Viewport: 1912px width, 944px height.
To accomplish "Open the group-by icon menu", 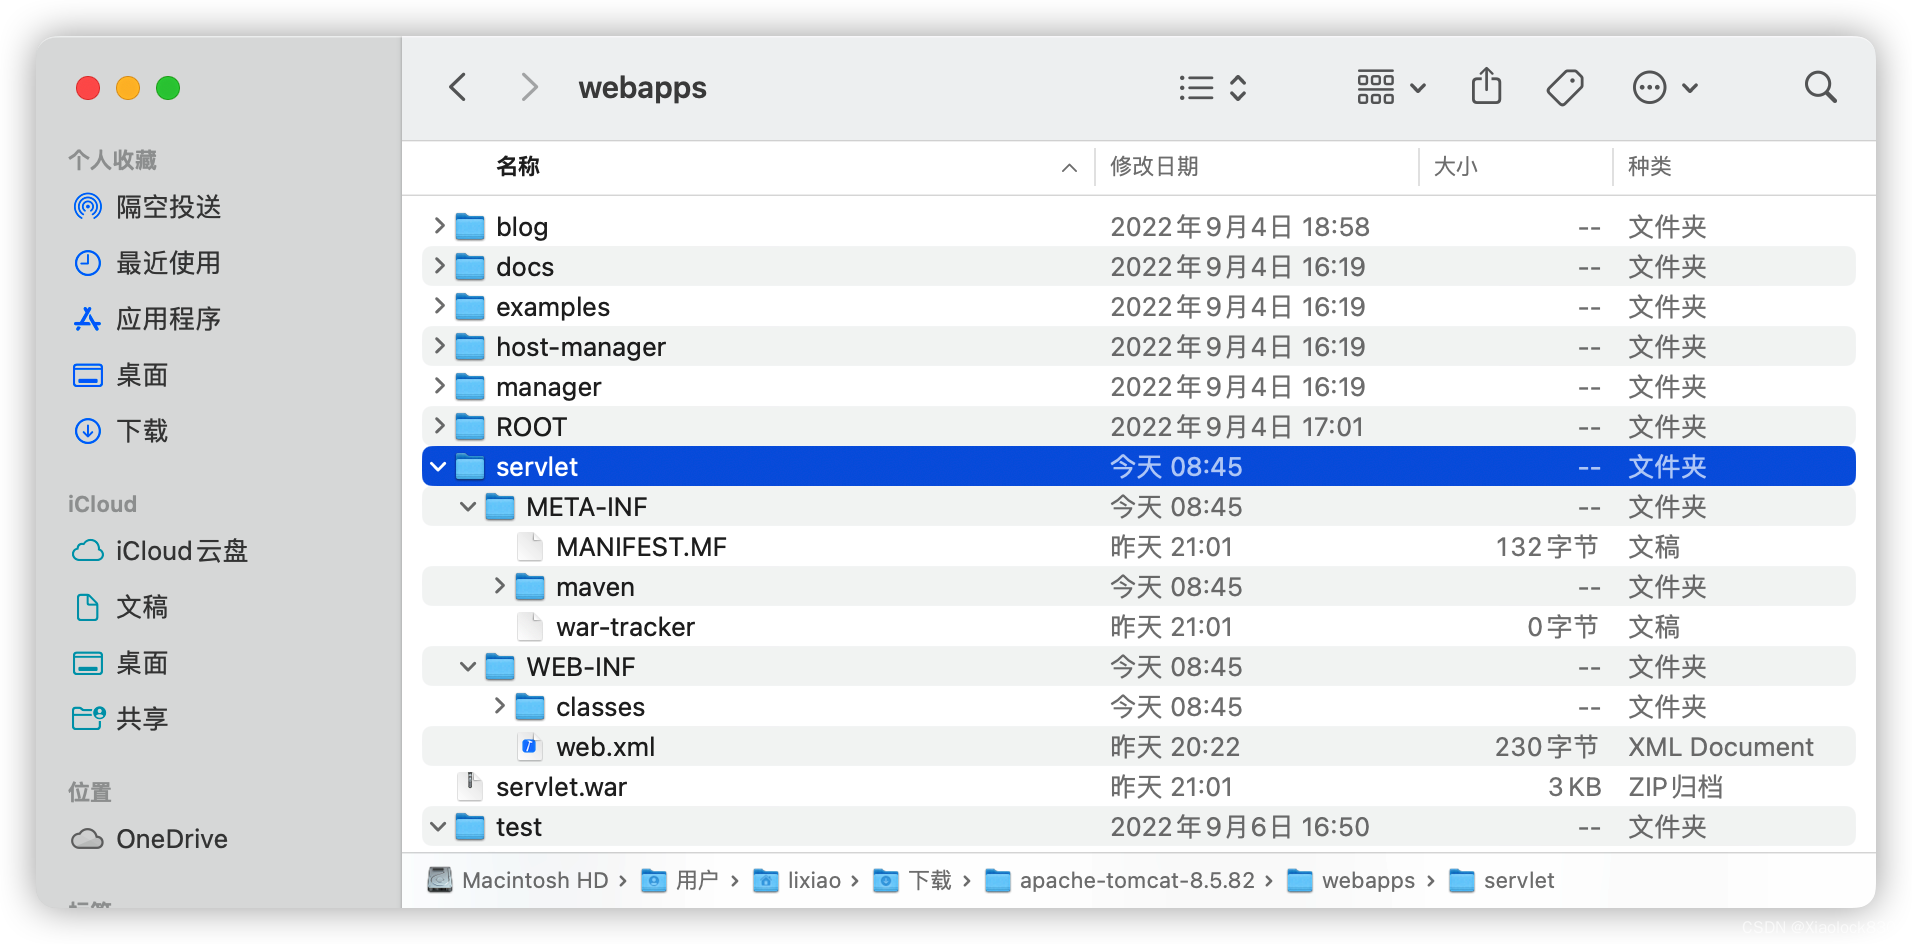I will click(x=1391, y=88).
